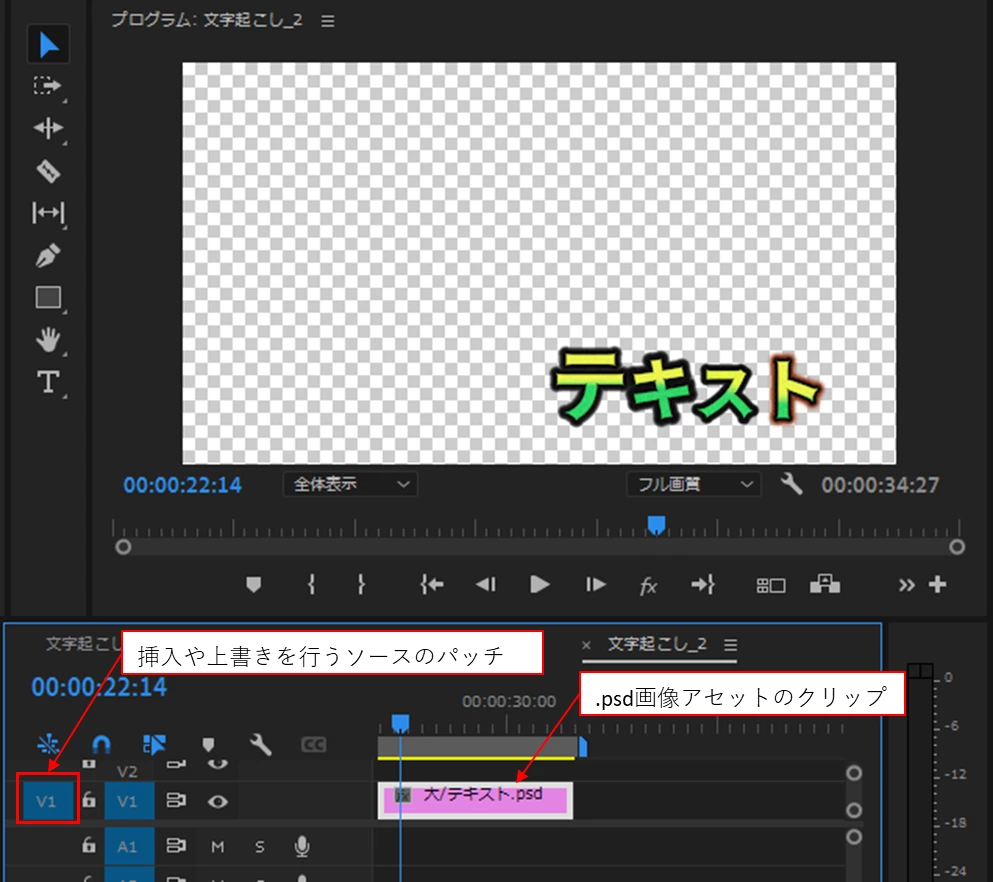
Task: Toggle V1 track targeting
Action: pos(129,802)
